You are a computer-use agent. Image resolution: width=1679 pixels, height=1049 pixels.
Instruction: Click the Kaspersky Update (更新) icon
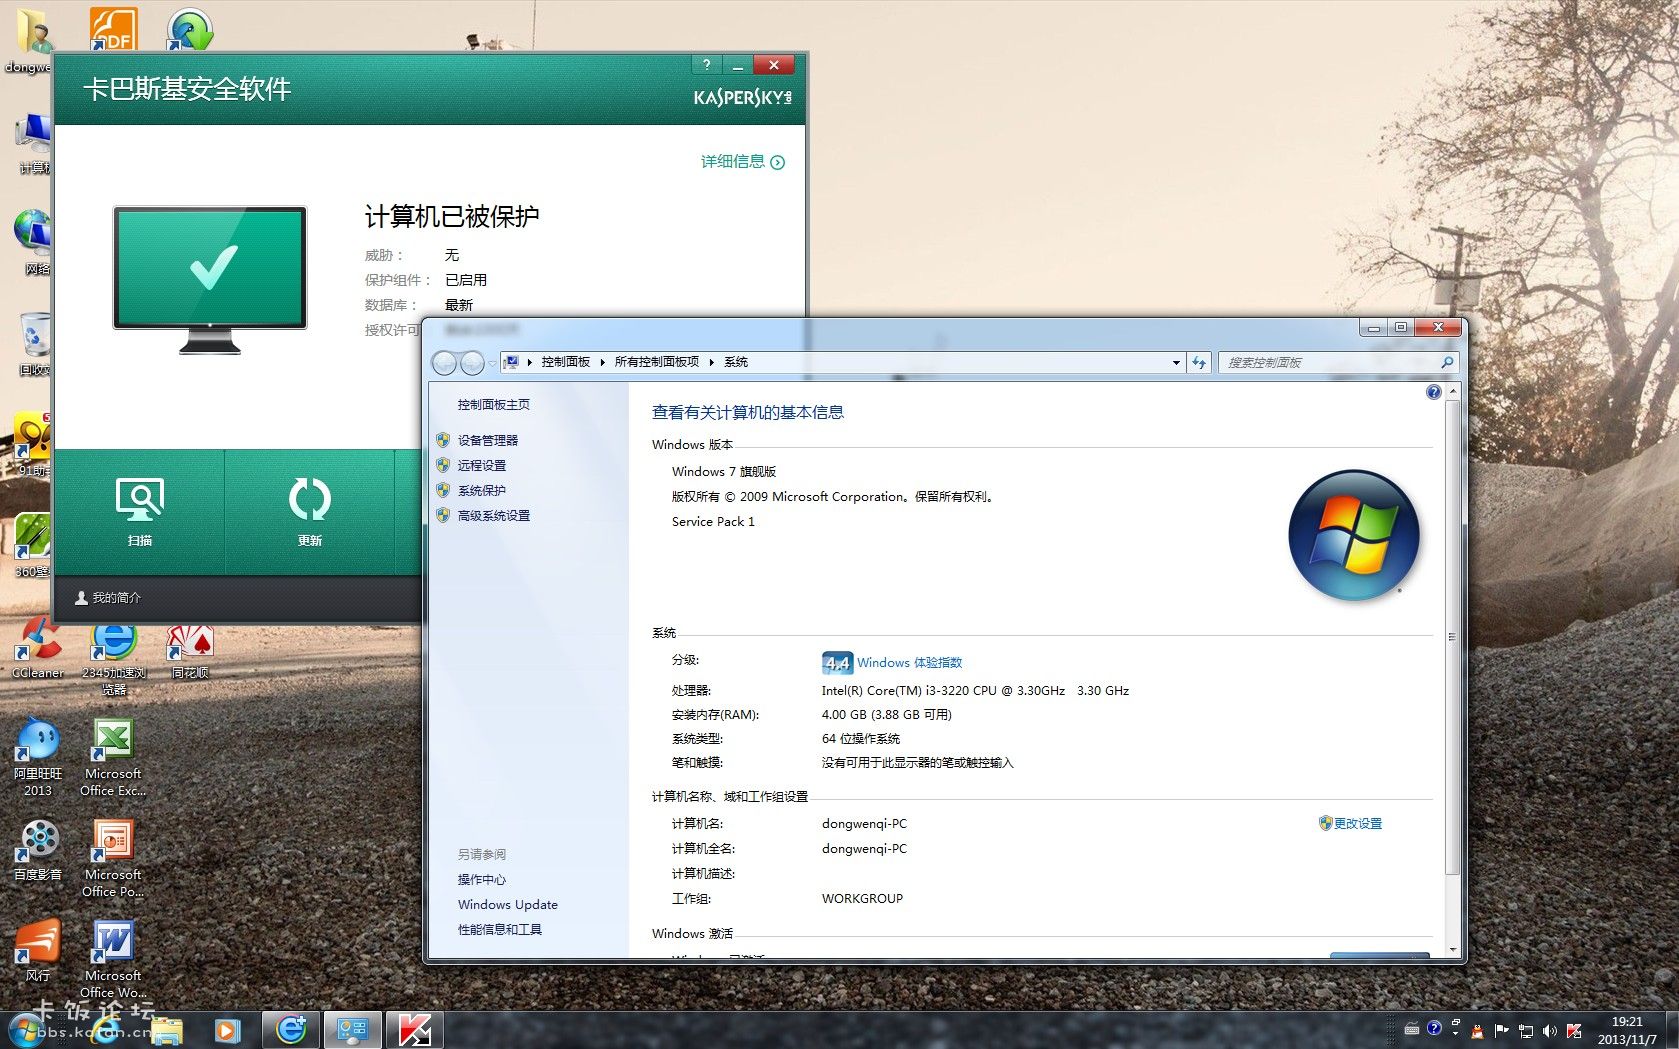(x=310, y=499)
